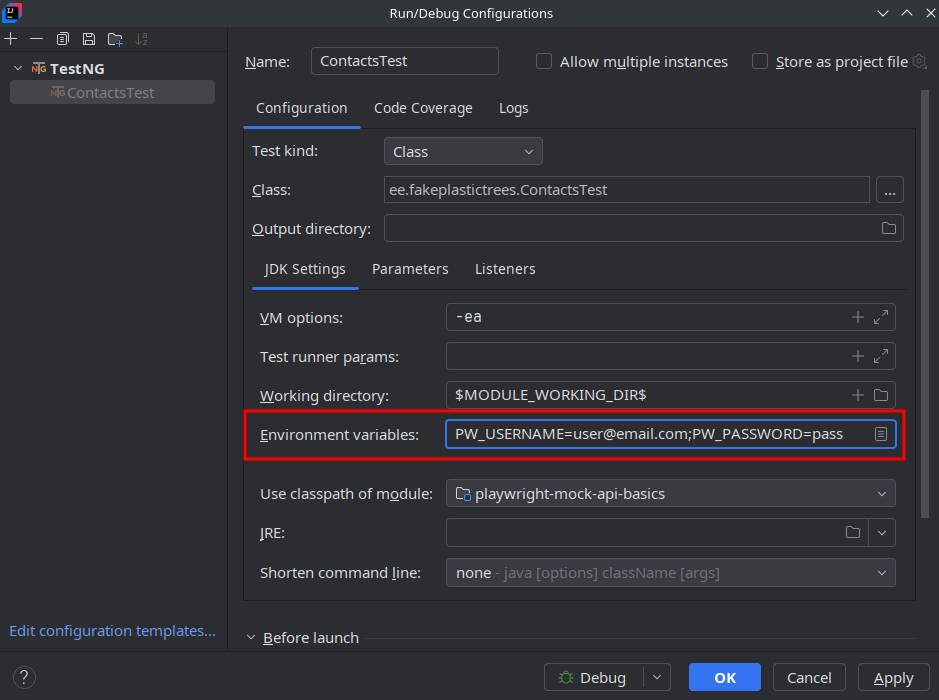Create a new configuration folder
939x700 pixels.
[x=115, y=39]
